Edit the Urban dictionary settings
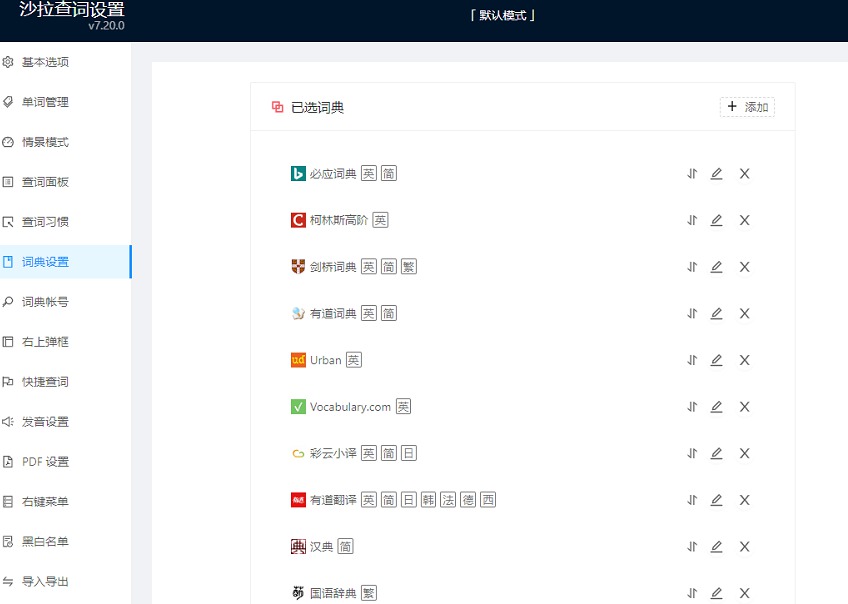The height and width of the screenshot is (604, 848). (717, 360)
